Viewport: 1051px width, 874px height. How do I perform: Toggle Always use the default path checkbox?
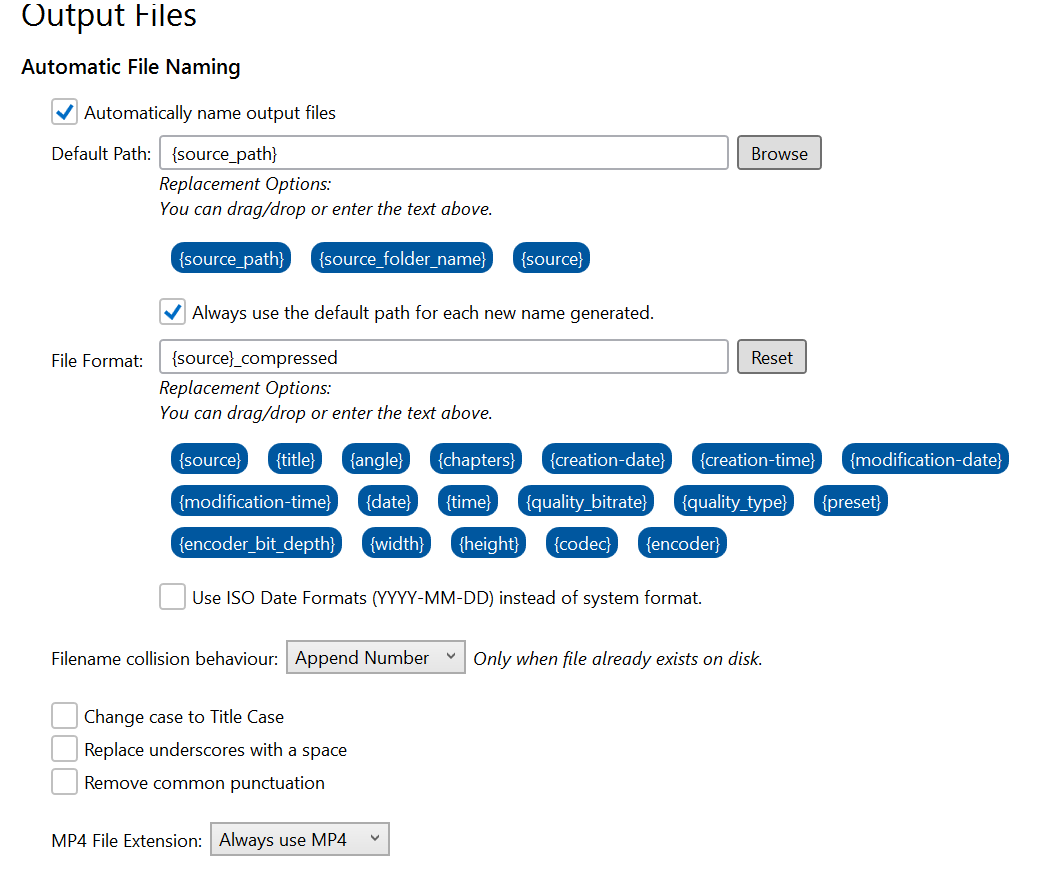click(172, 312)
